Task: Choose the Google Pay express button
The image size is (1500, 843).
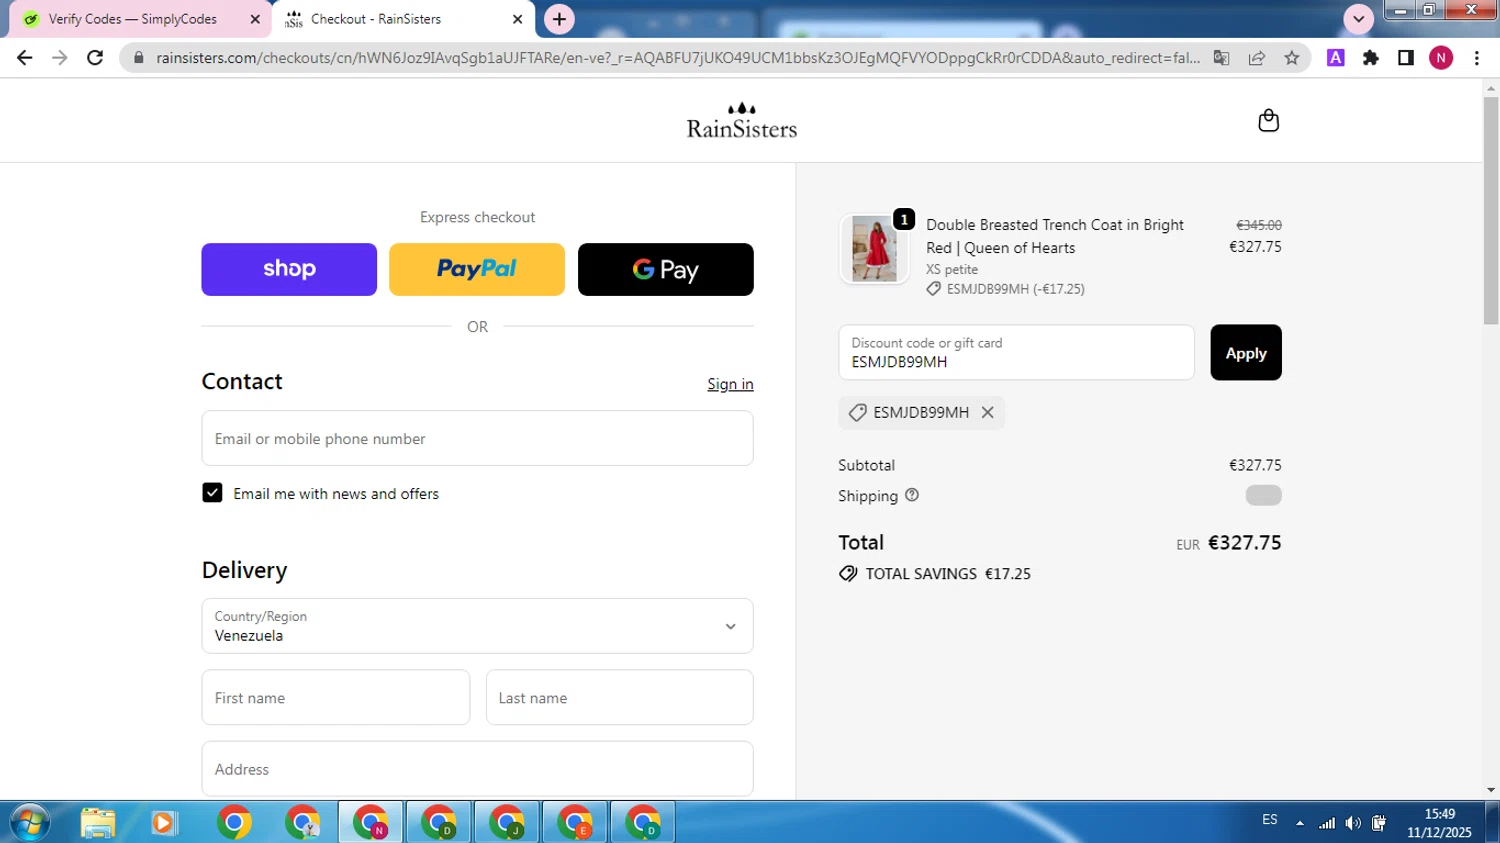Action: point(665,269)
